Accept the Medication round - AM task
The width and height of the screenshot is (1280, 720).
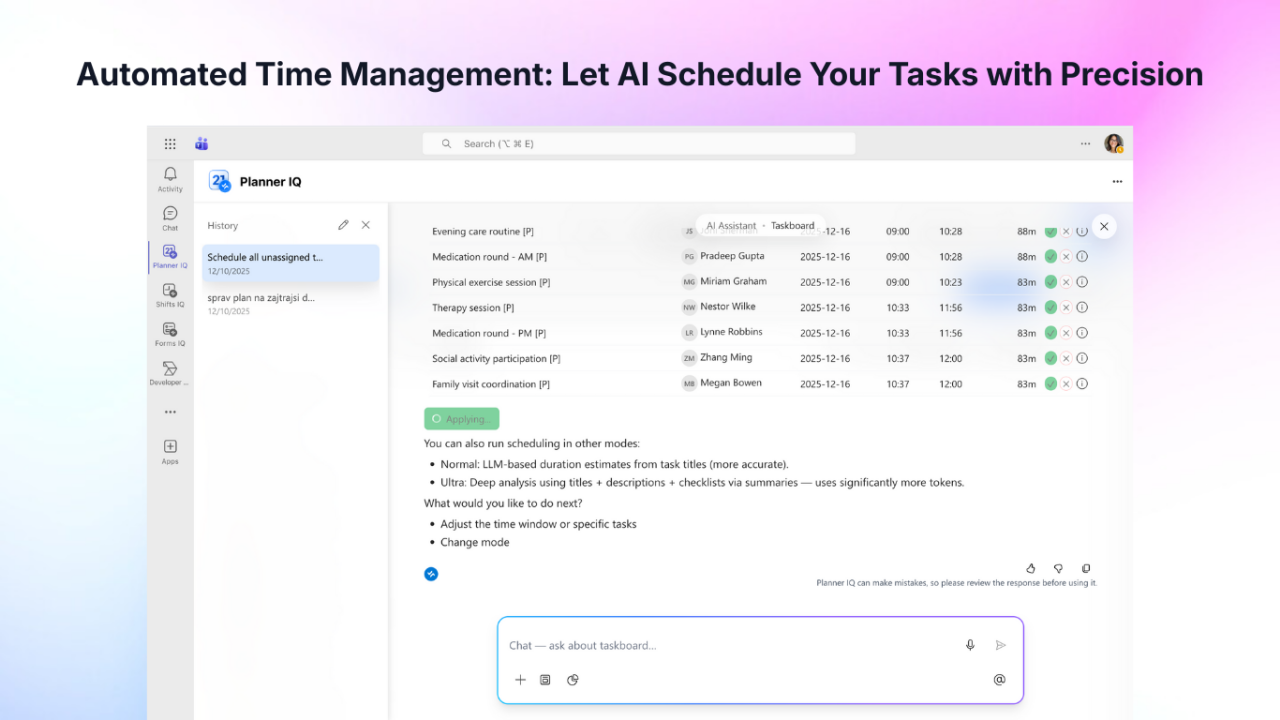[1051, 257]
